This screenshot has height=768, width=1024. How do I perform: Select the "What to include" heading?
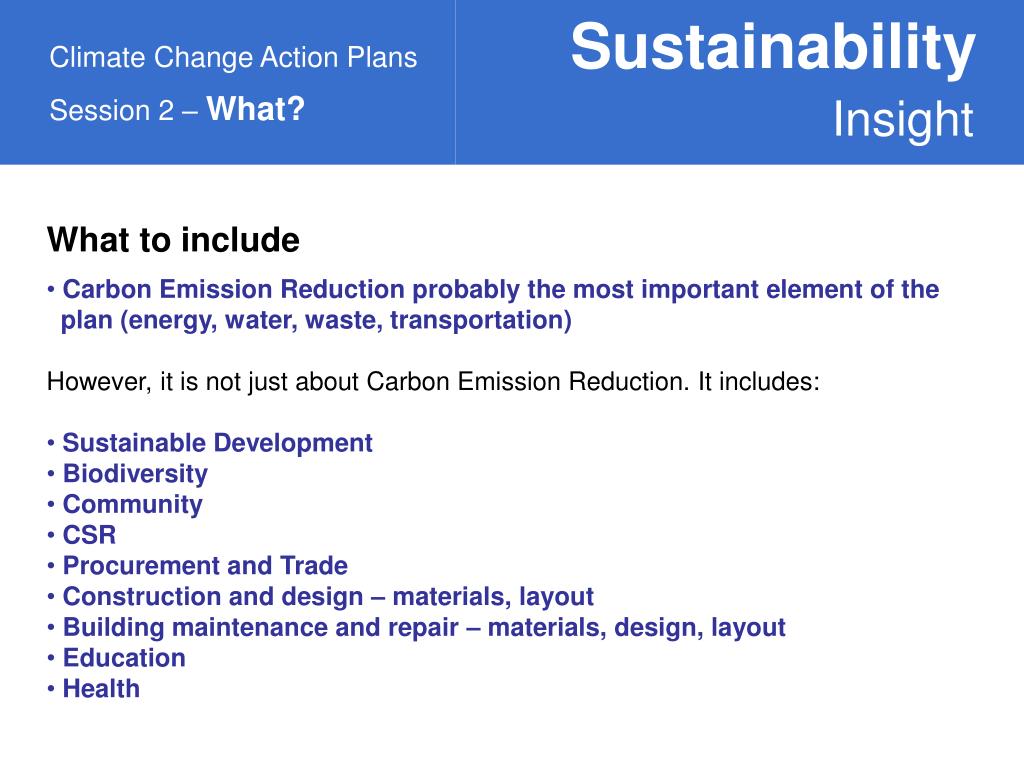pyautogui.click(x=173, y=240)
